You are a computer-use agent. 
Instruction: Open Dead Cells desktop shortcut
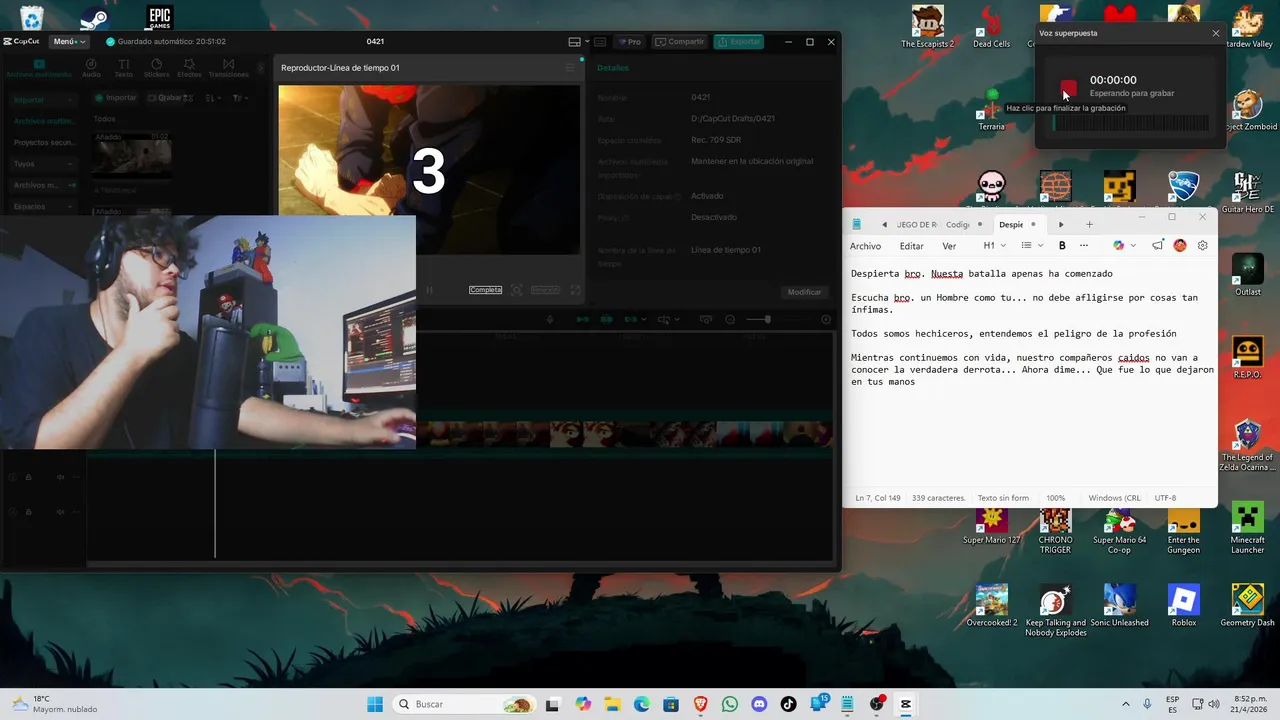pos(991,26)
